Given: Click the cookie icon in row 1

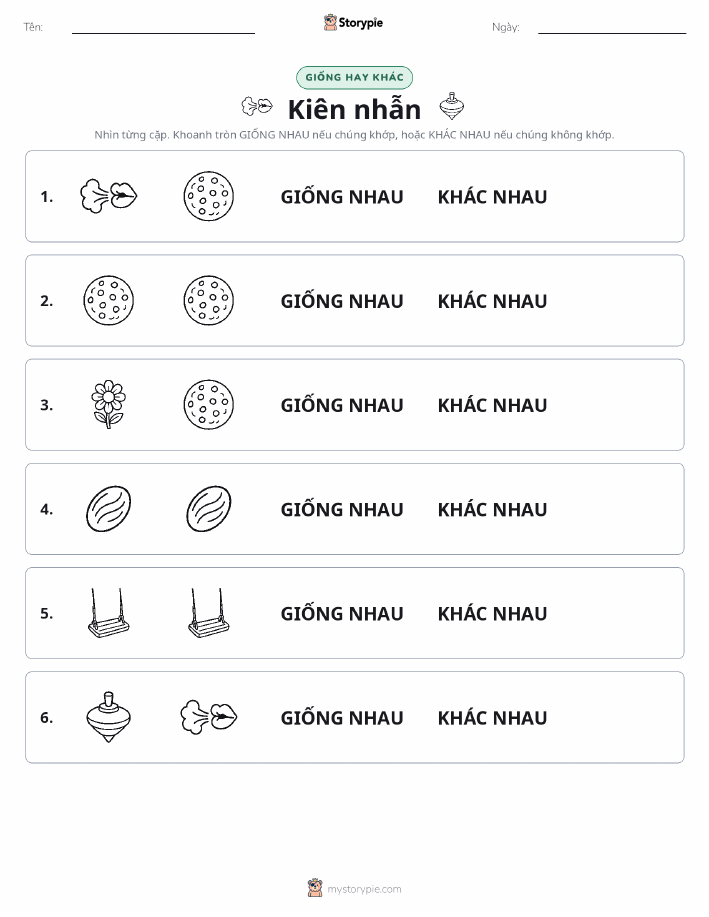Looking at the screenshot, I should point(209,196).
